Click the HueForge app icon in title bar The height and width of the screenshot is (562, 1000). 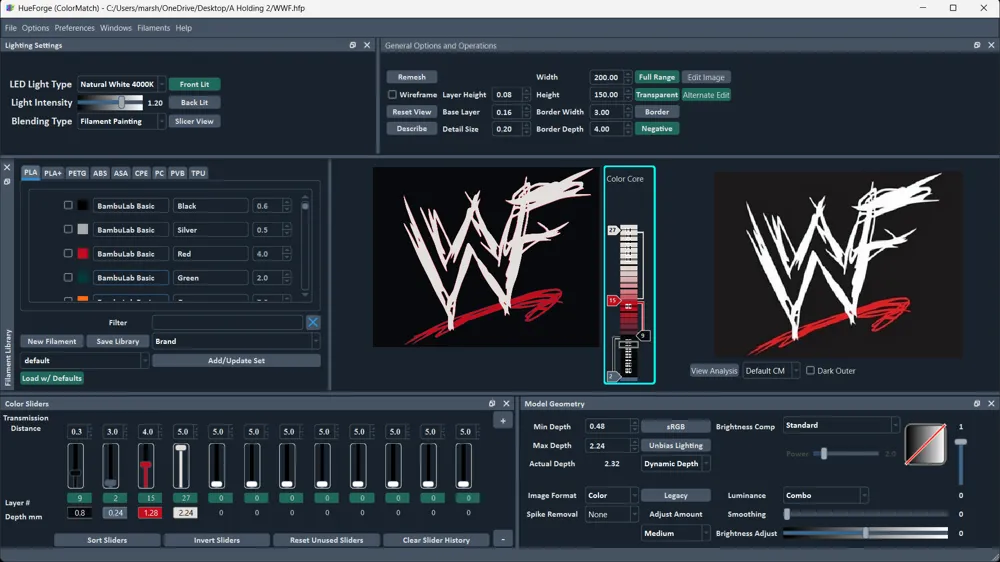point(10,8)
